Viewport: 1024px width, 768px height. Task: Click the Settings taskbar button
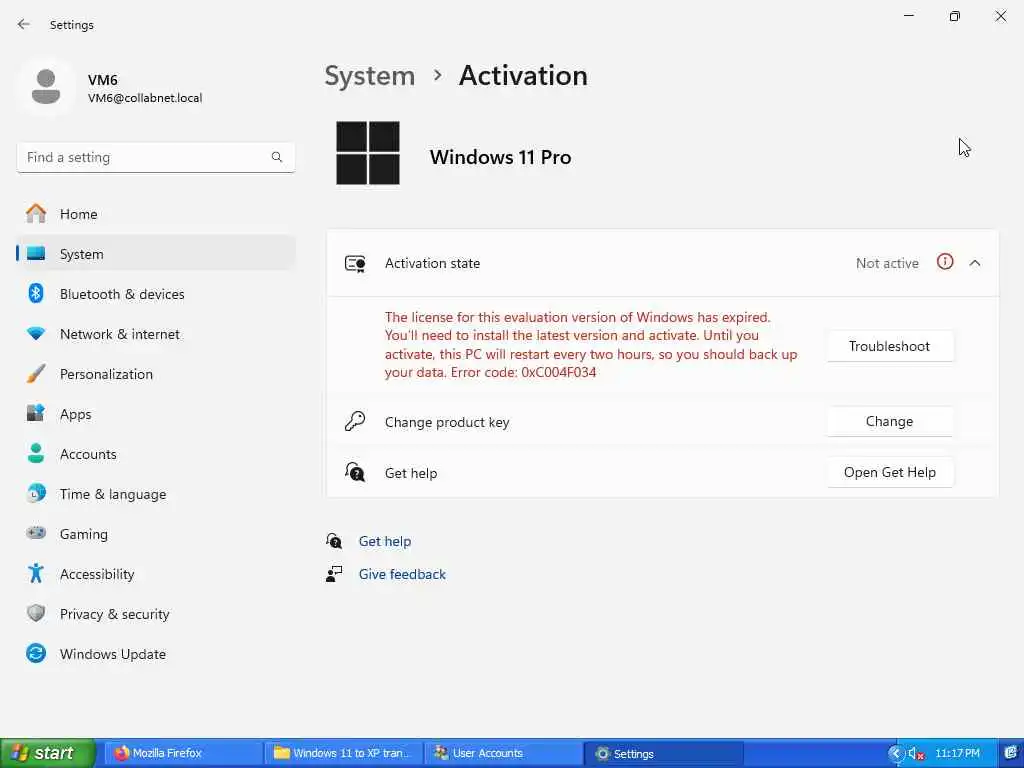click(663, 753)
